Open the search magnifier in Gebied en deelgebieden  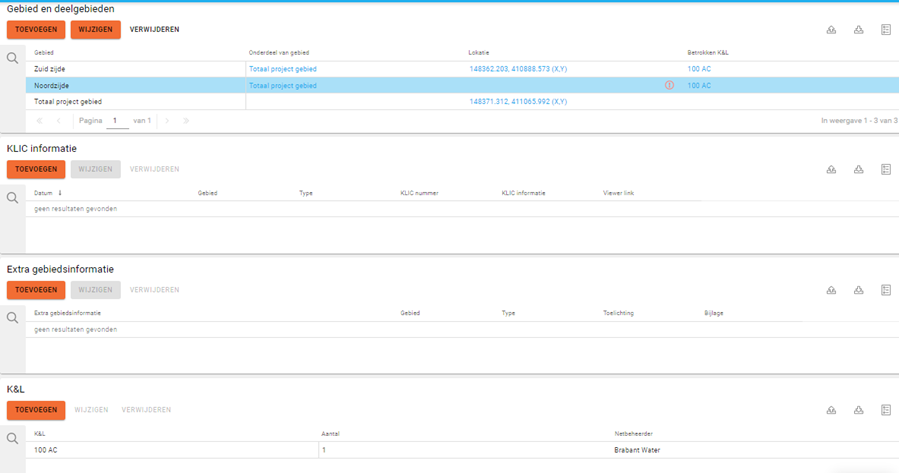click(x=13, y=59)
